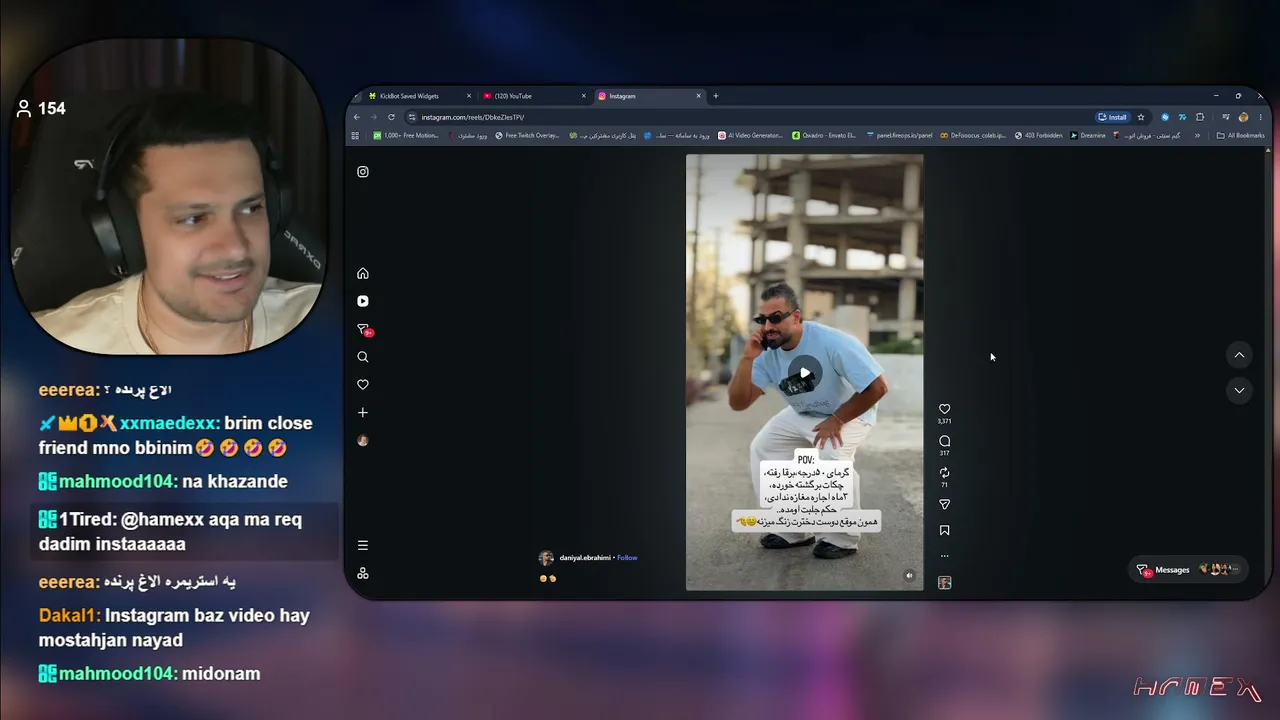This screenshot has width=1280, height=720.
Task: Open the Free Twitch Overlay bookmark
Action: coord(527,136)
